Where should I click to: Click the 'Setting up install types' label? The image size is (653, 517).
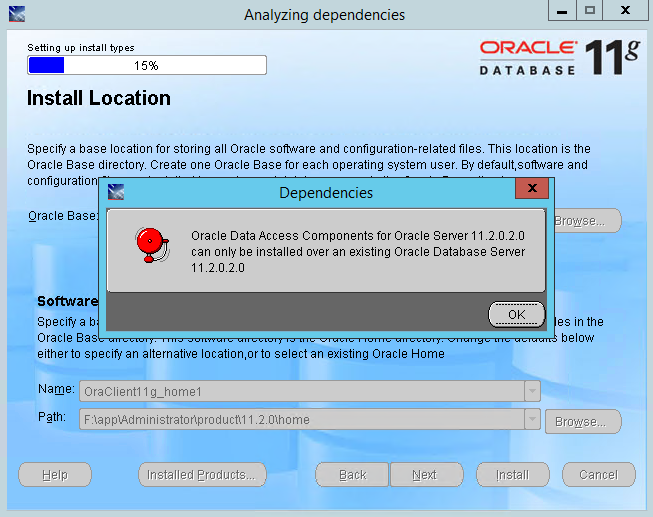point(81,47)
